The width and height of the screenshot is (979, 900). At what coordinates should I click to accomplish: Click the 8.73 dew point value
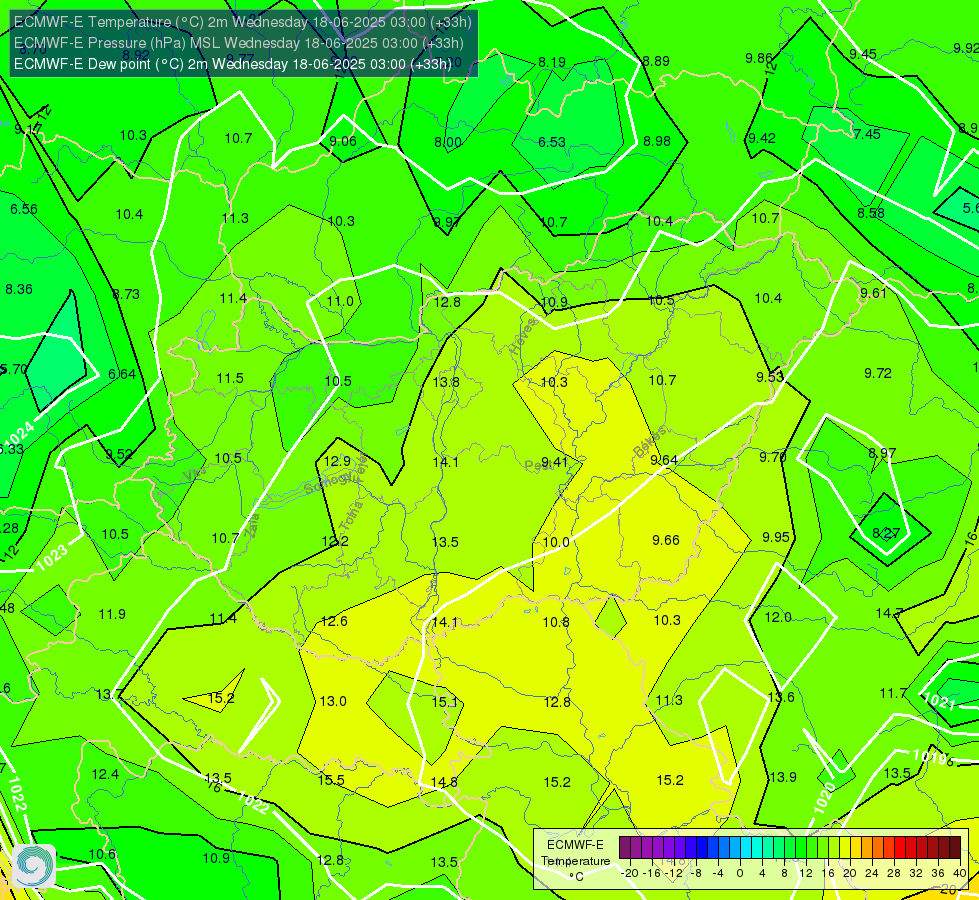click(126, 294)
